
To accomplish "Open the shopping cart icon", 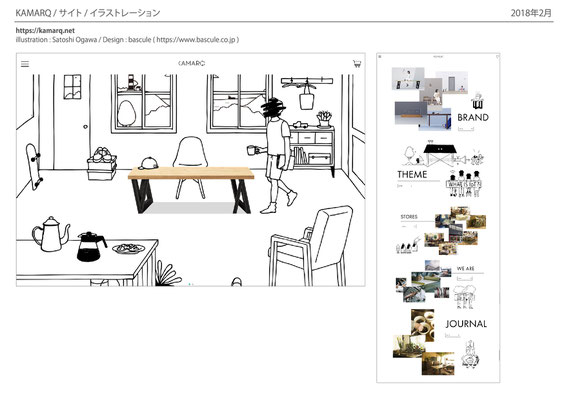I will pos(357,64).
